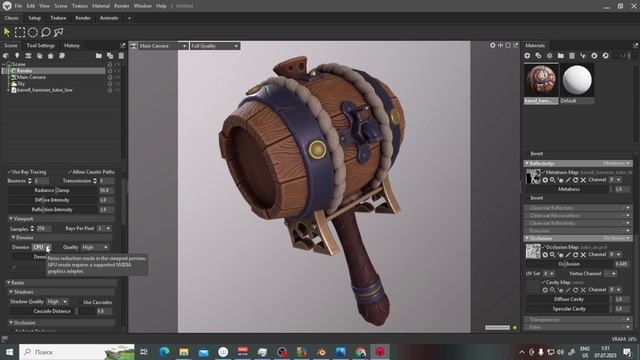The image size is (640, 360).
Task: Add a new camera from Scene toolbar
Action: [x=28, y=56]
